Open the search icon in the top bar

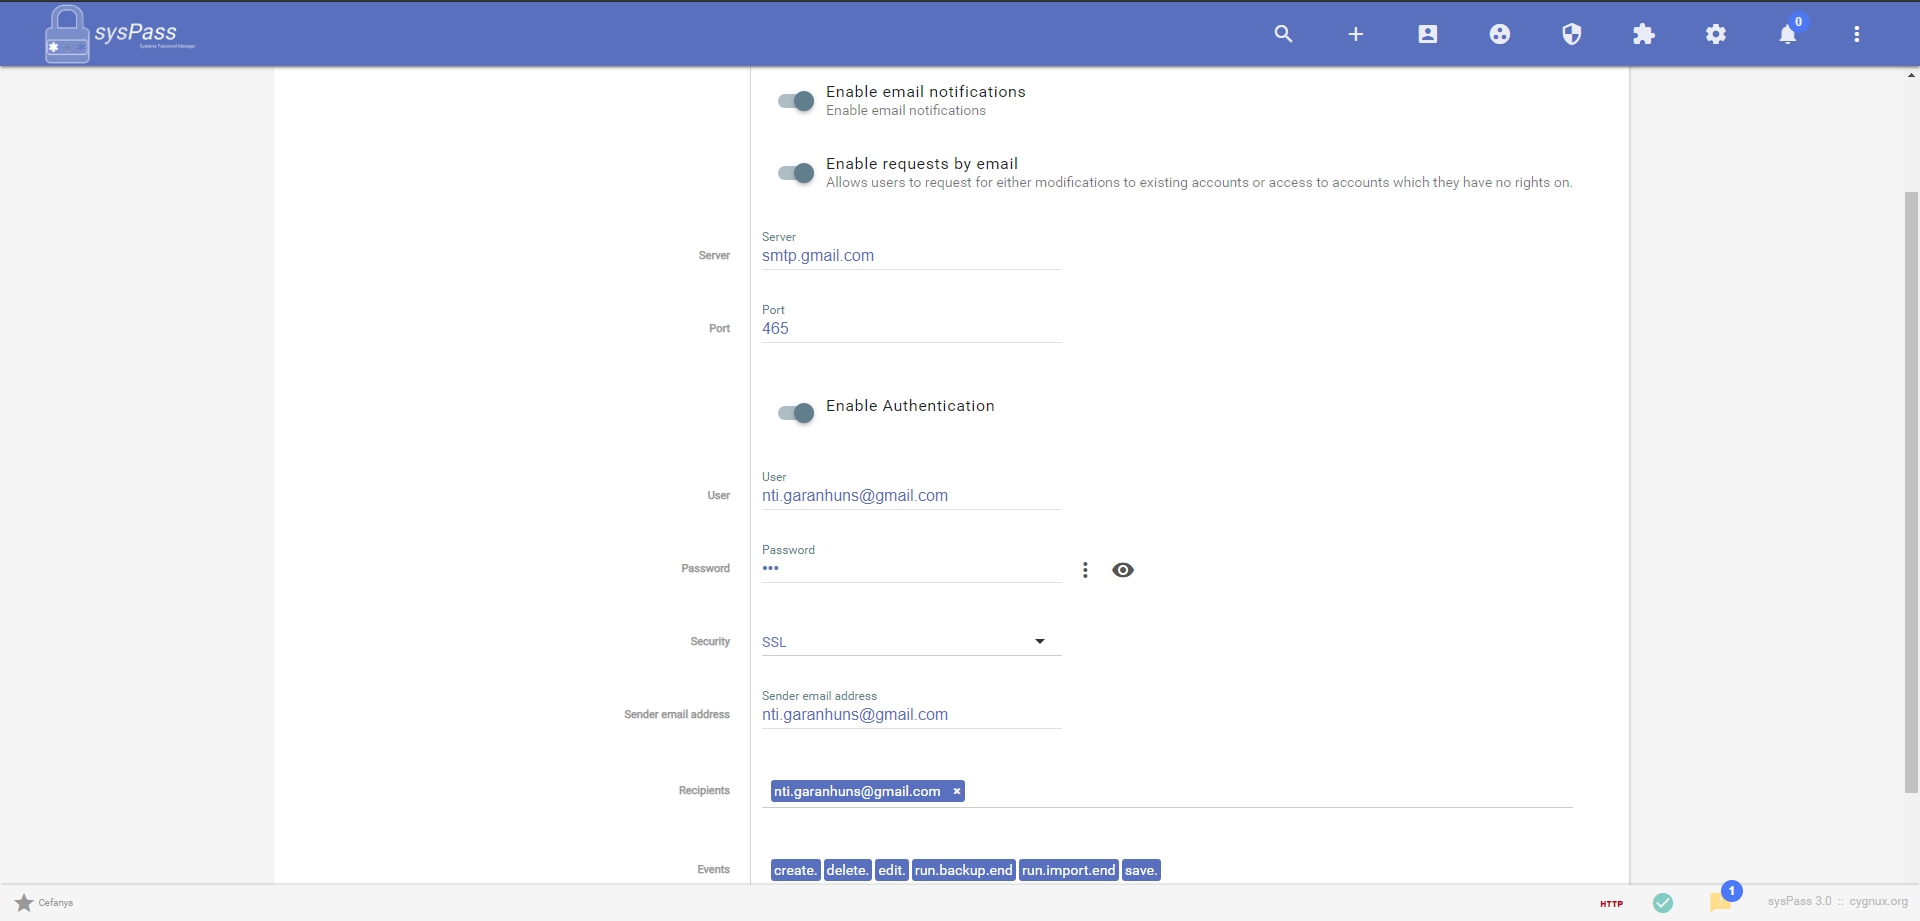pyautogui.click(x=1283, y=34)
